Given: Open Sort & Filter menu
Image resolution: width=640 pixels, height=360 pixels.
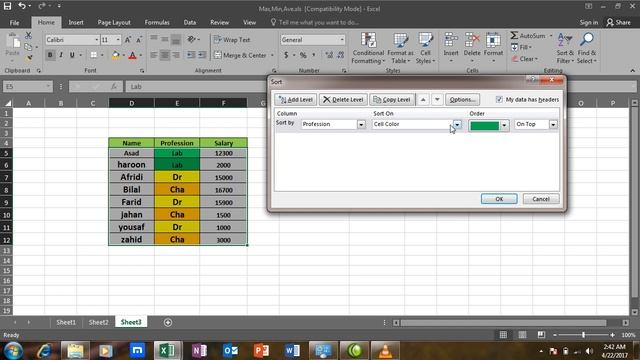Looking at the screenshot, I should click(x=565, y=48).
